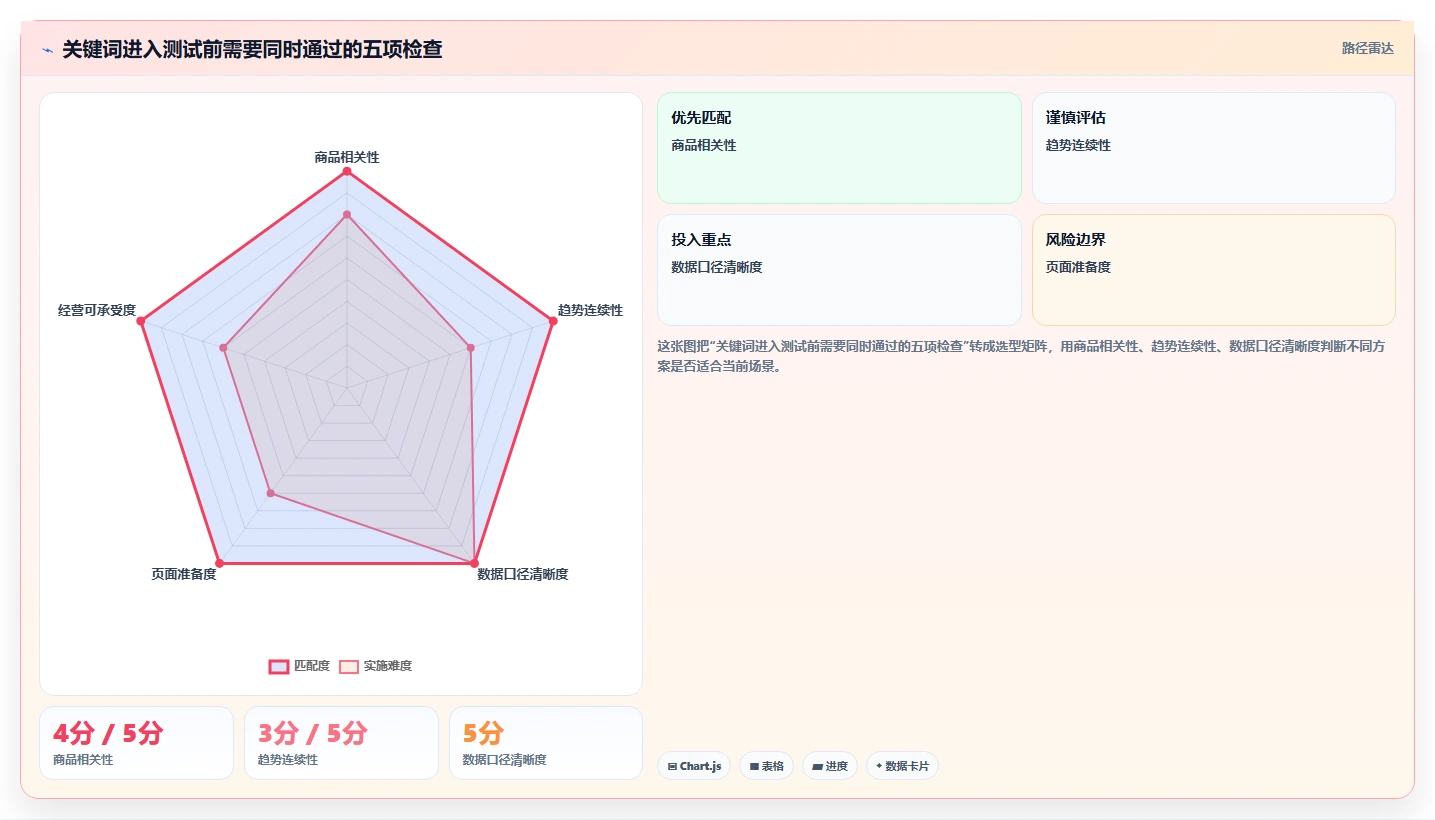Viewport: 1435px width, 820px height.
Task: Click the 4分 / 5分 商品相关性 score card
Action: (136, 743)
